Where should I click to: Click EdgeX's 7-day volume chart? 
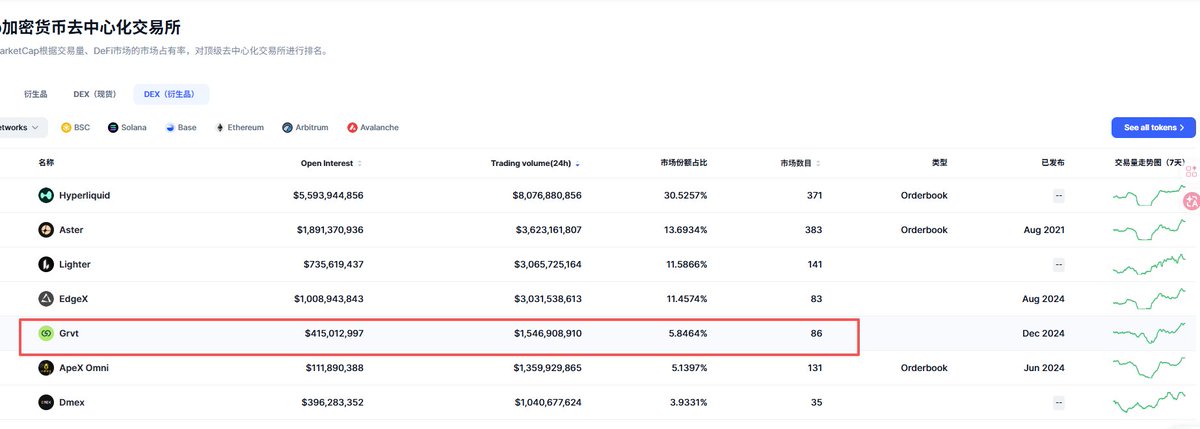point(1149,299)
